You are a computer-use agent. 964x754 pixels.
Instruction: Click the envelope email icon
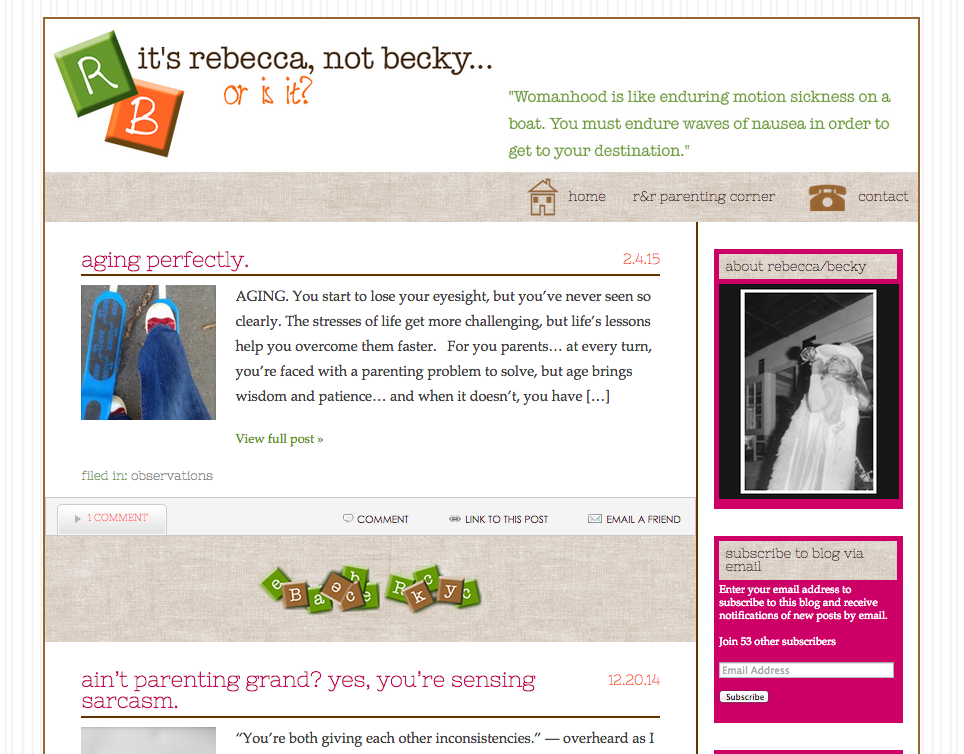[595, 518]
